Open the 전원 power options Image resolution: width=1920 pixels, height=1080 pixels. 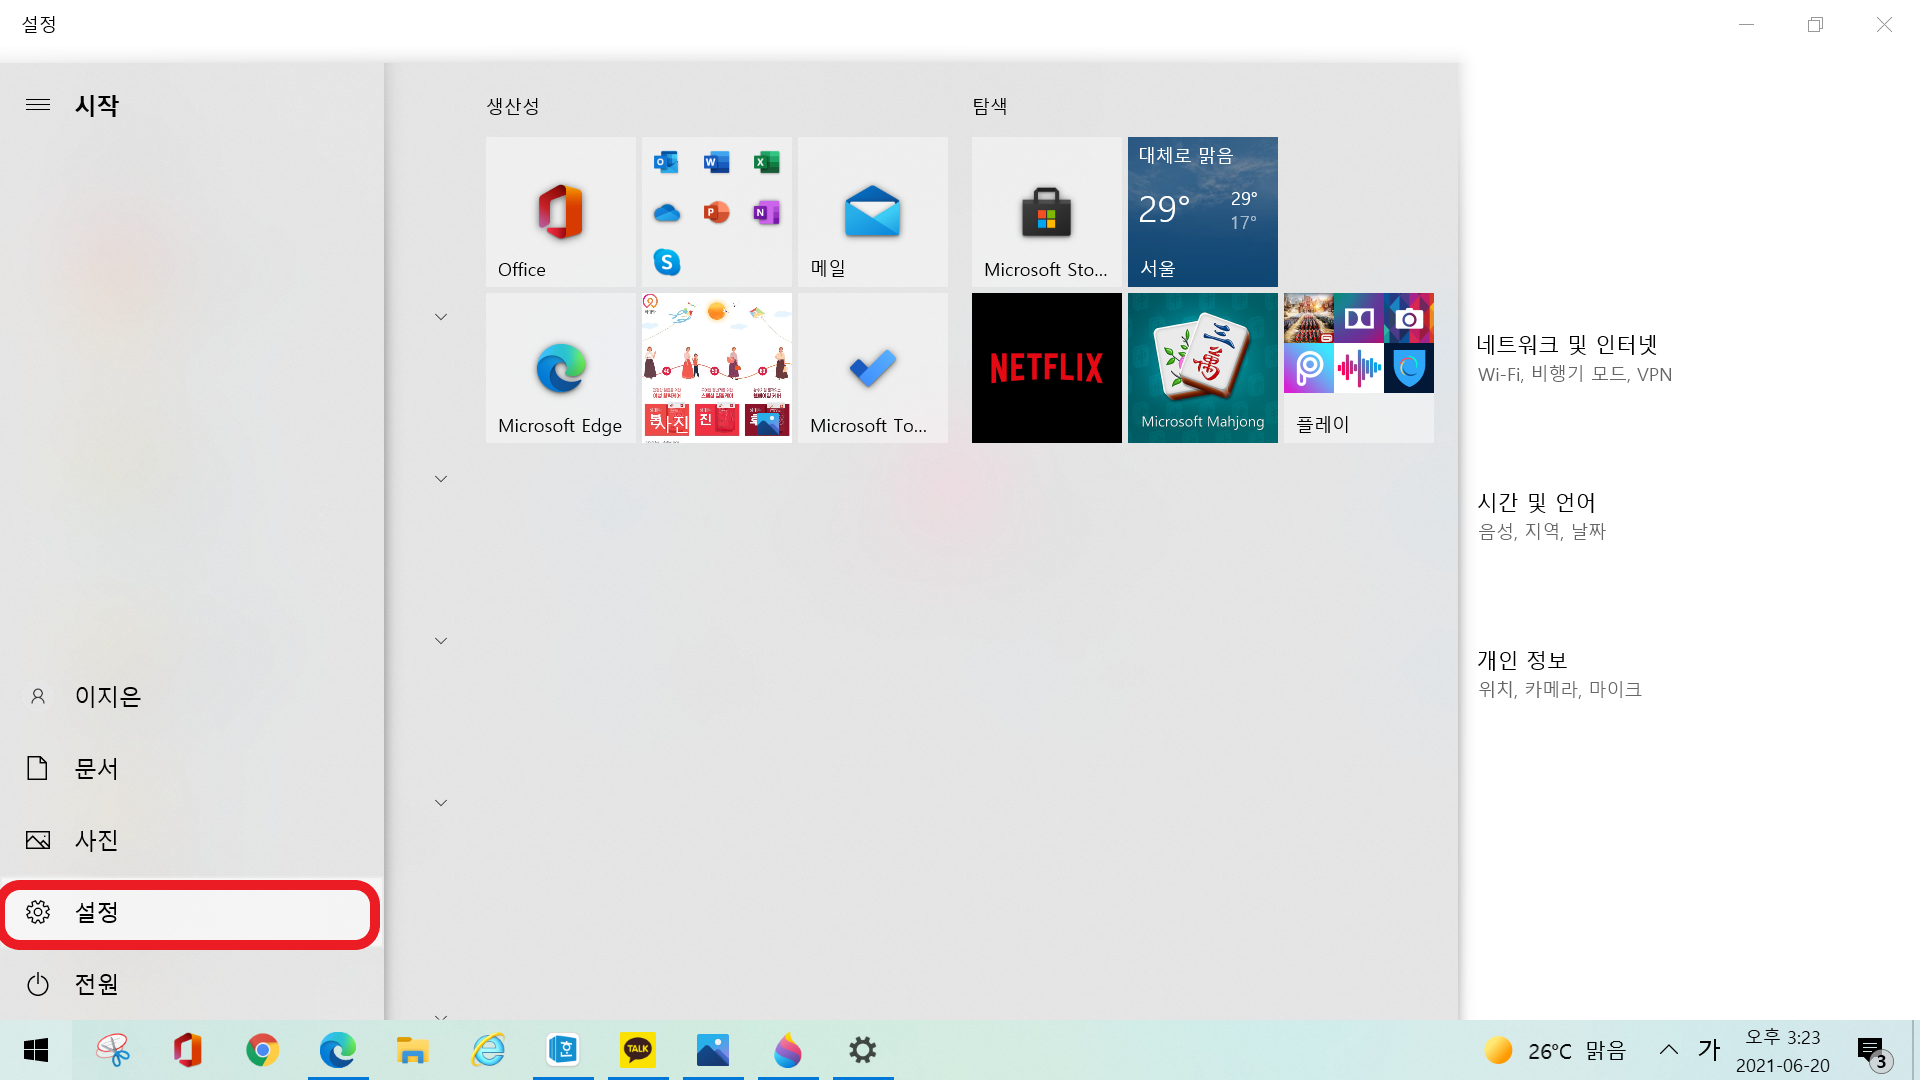click(192, 984)
